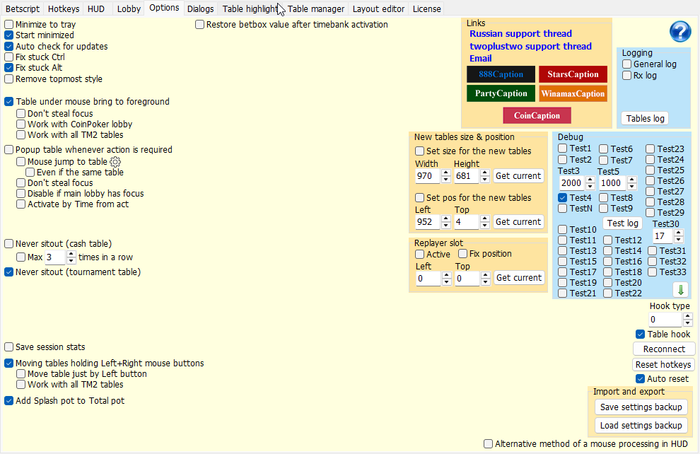Open the HUD tab
The image size is (700, 454).
click(x=96, y=8)
